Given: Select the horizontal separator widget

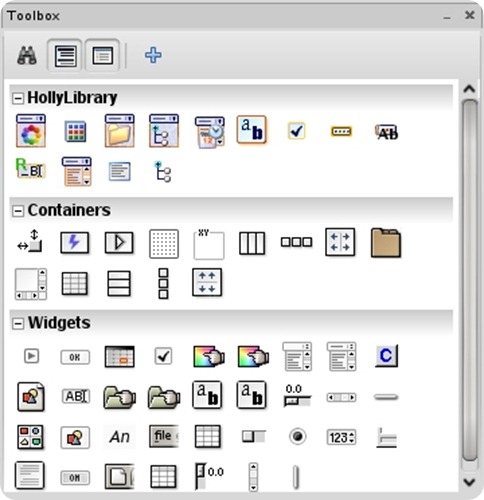Looking at the screenshot, I should tap(386, 397).
